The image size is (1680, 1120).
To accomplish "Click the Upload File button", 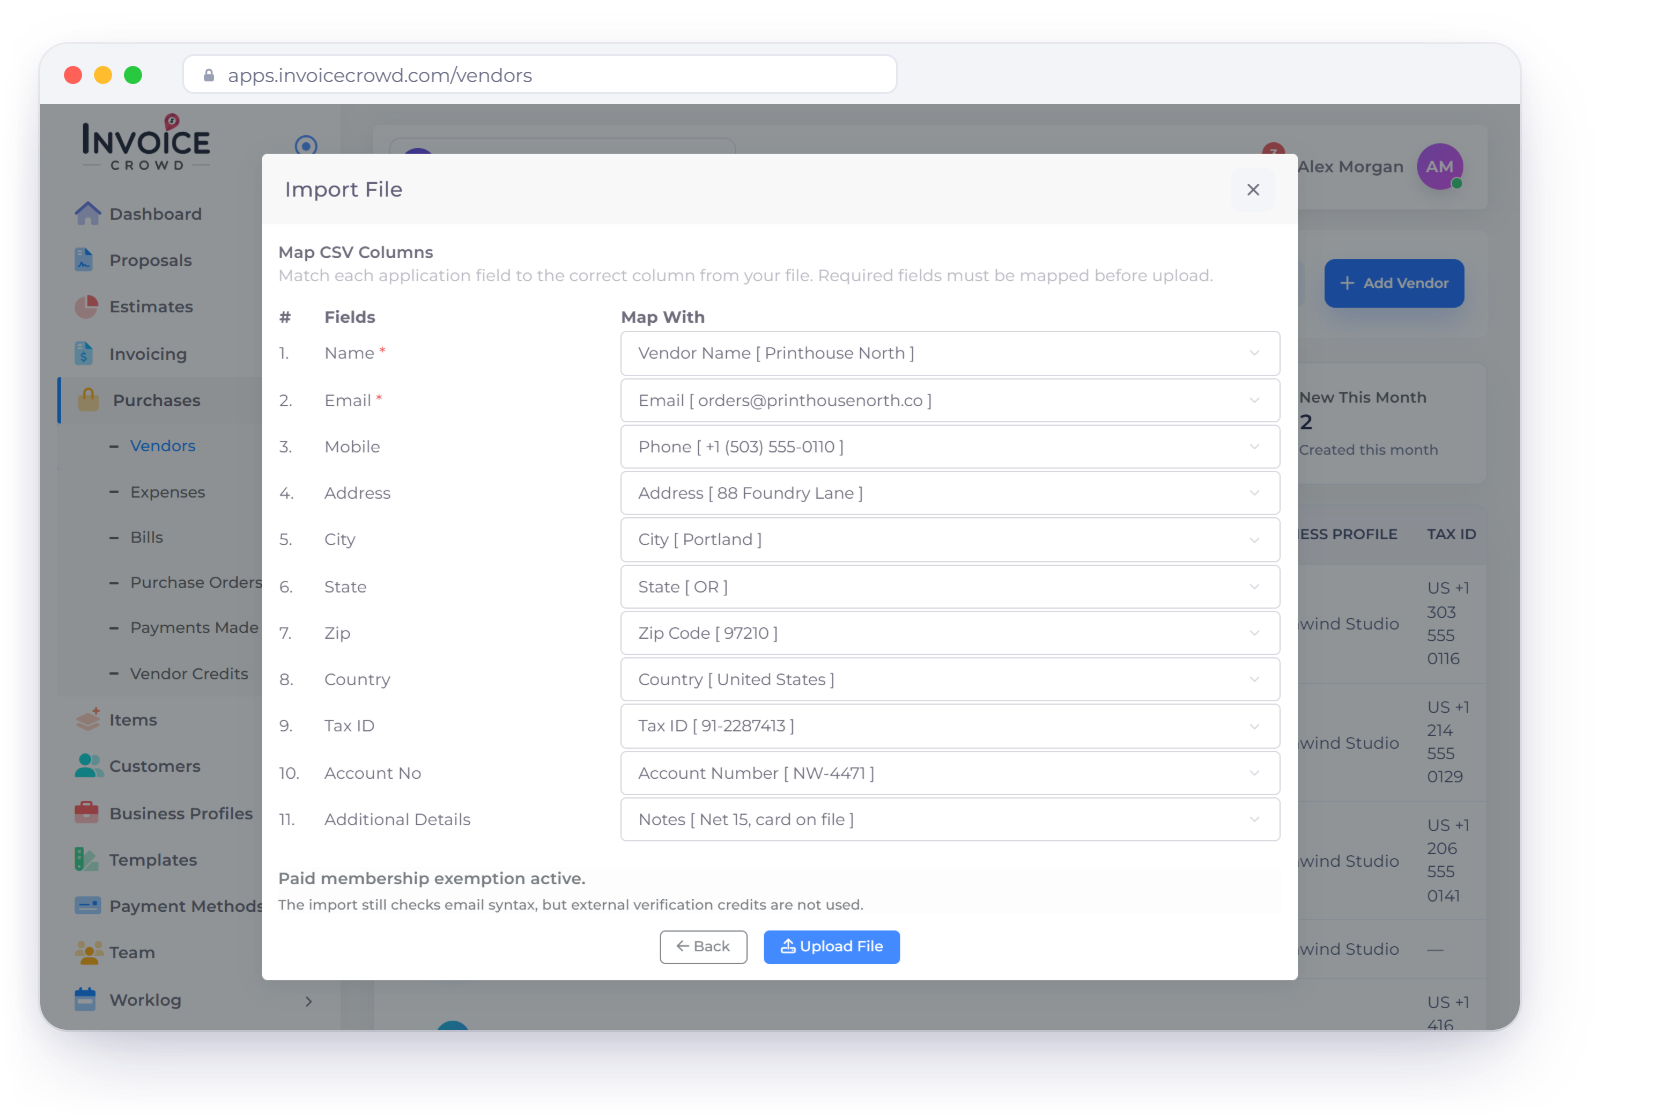I will point(832,947).
